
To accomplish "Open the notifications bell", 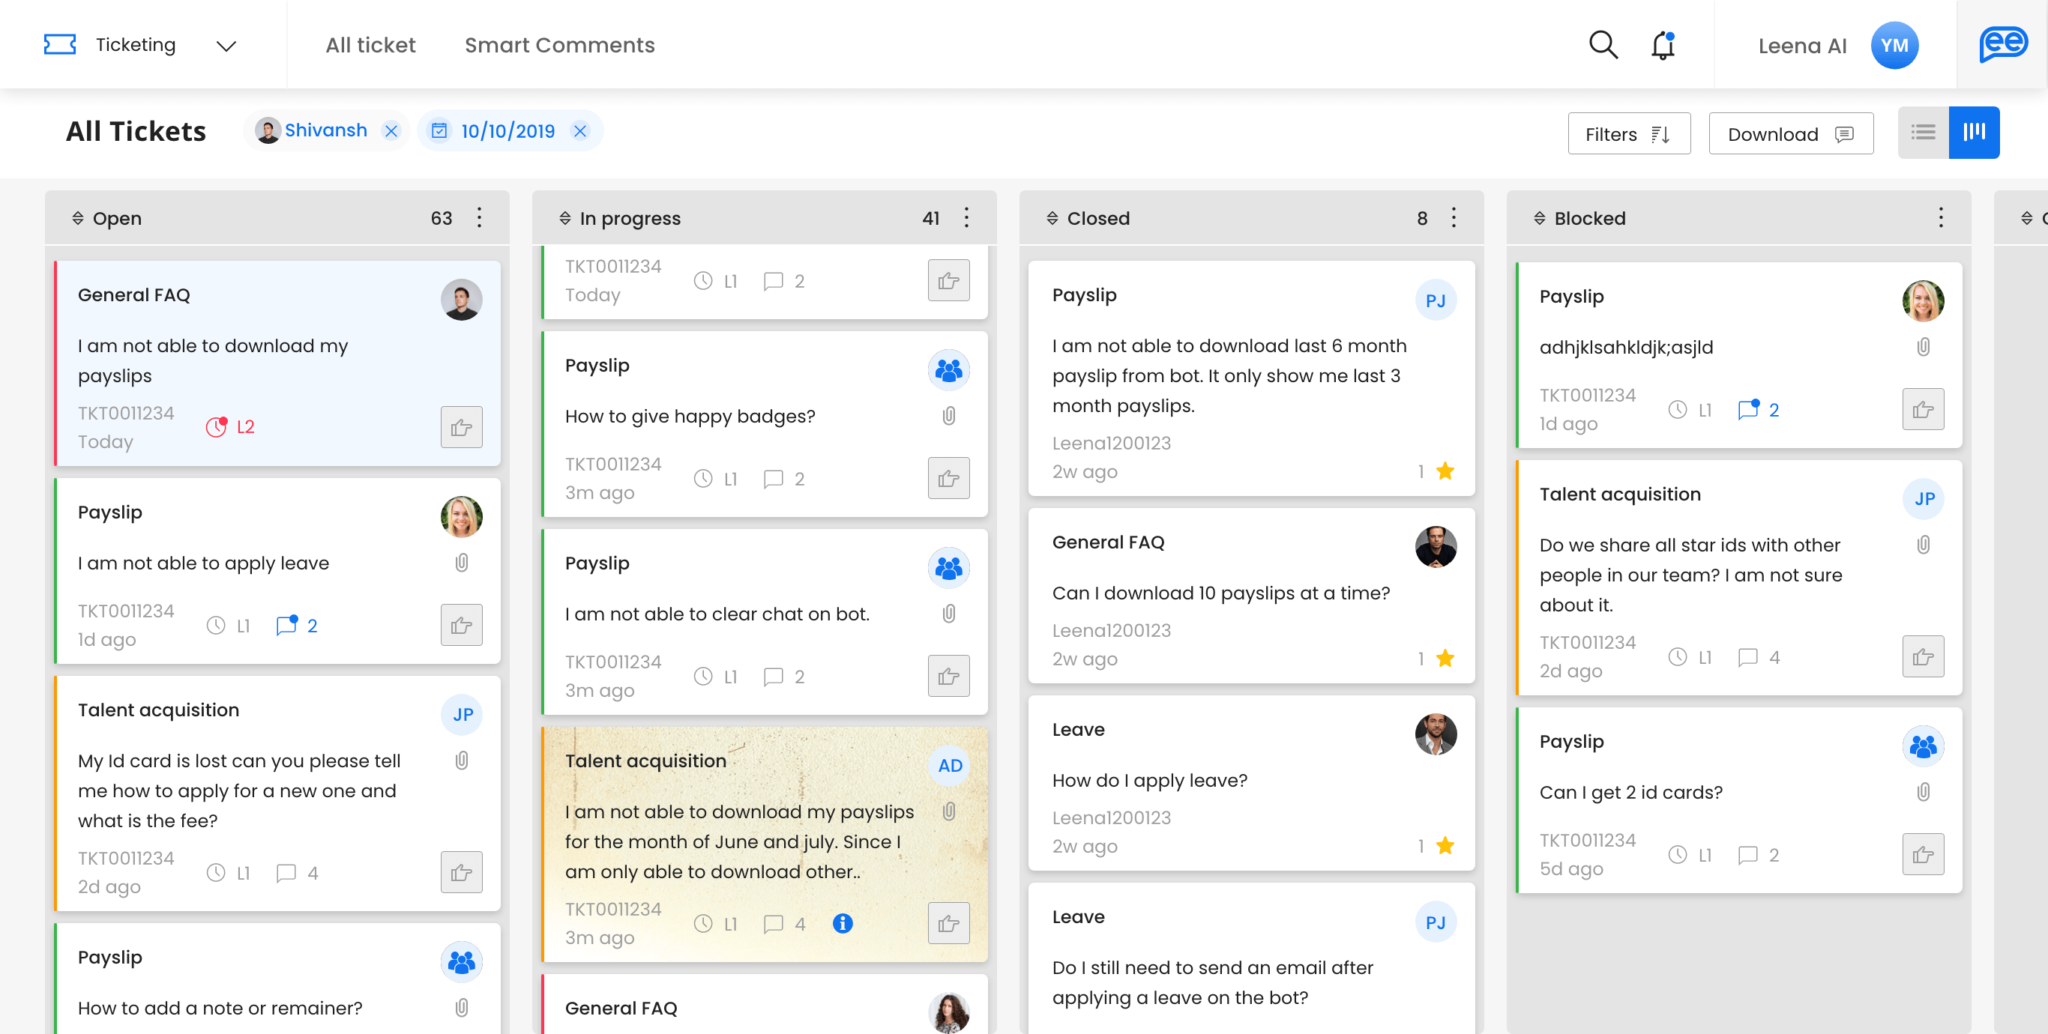I will pos(1663,45).
